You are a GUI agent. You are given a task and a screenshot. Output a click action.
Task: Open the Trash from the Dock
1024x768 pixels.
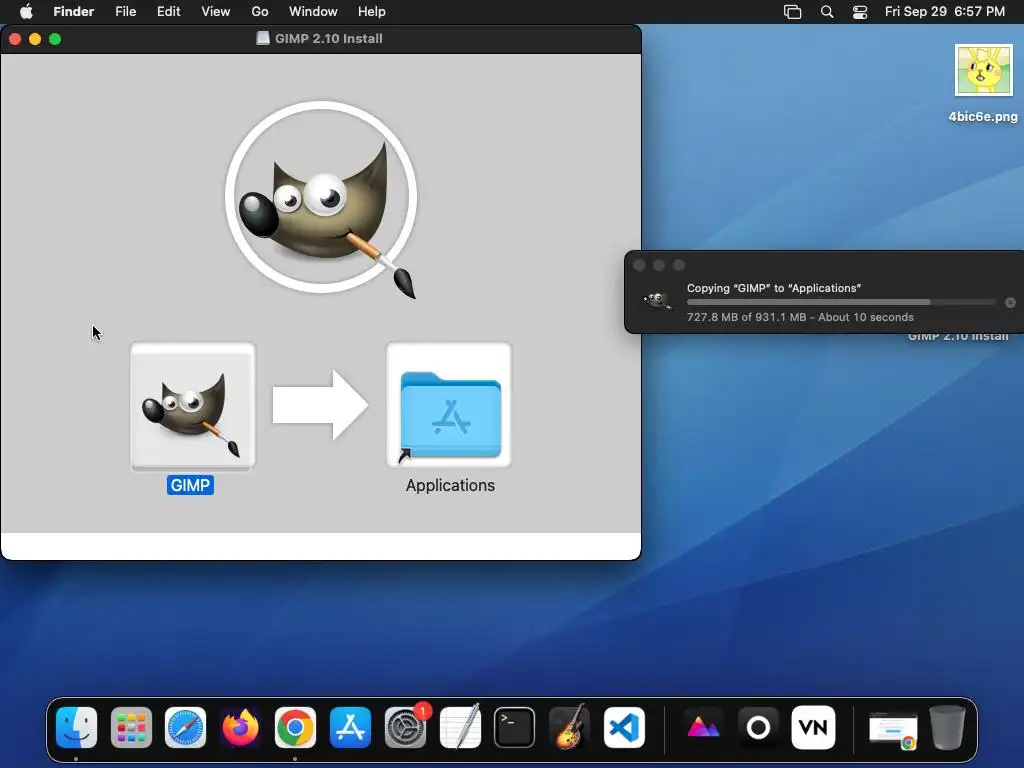tap(947, 727)
